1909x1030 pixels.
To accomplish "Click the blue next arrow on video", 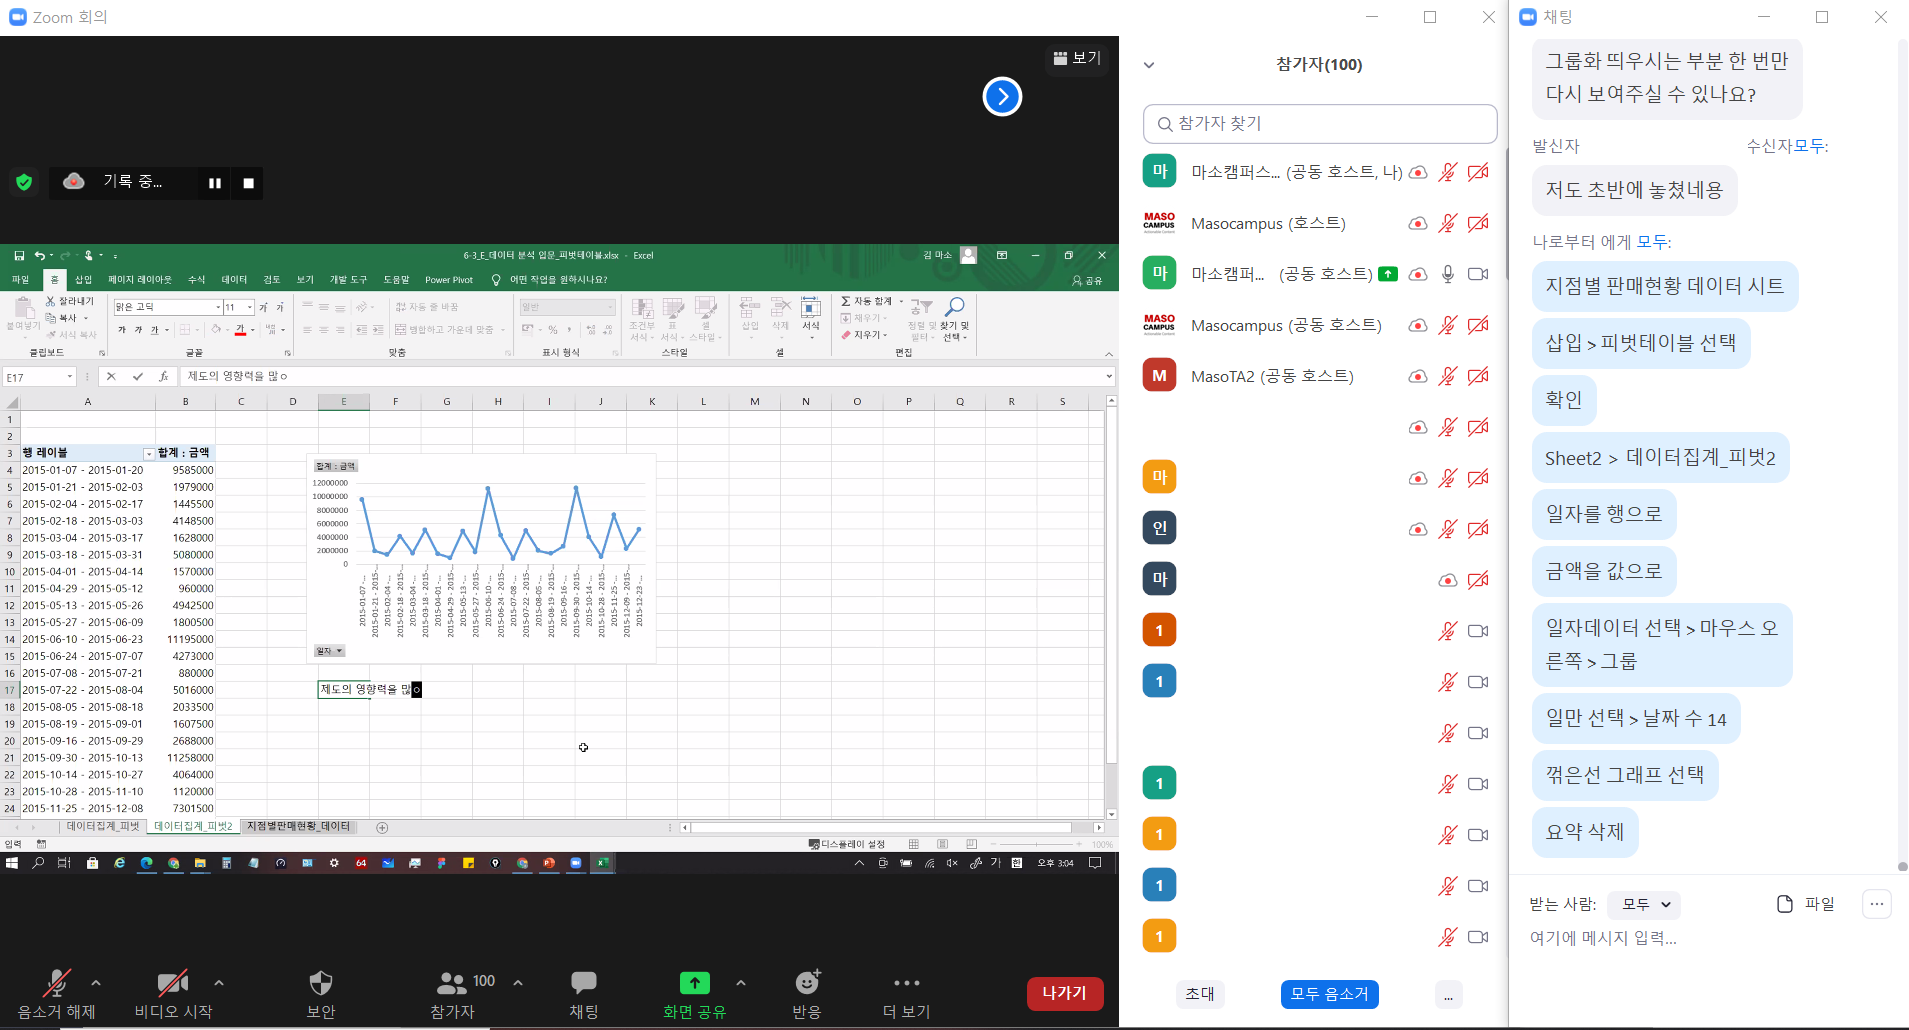I will pyautogui.click(x=1002, y=97).
